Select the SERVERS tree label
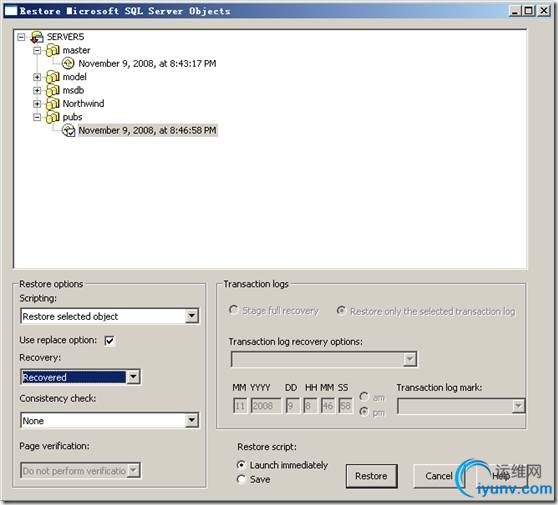The width and height of the screenshot is (558, 505). [66, 37]
